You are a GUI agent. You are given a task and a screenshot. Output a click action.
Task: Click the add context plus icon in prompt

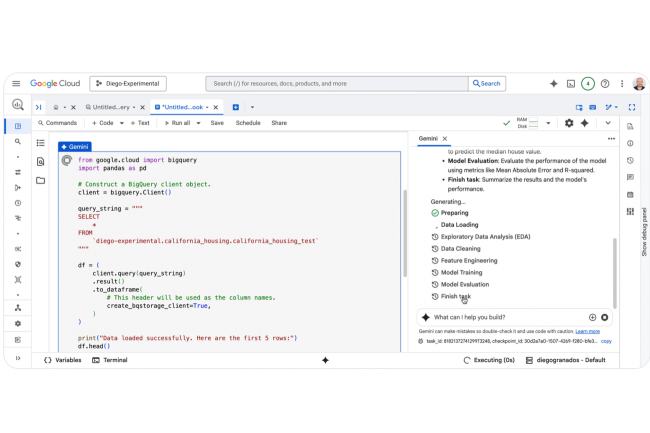click(592, 317)
